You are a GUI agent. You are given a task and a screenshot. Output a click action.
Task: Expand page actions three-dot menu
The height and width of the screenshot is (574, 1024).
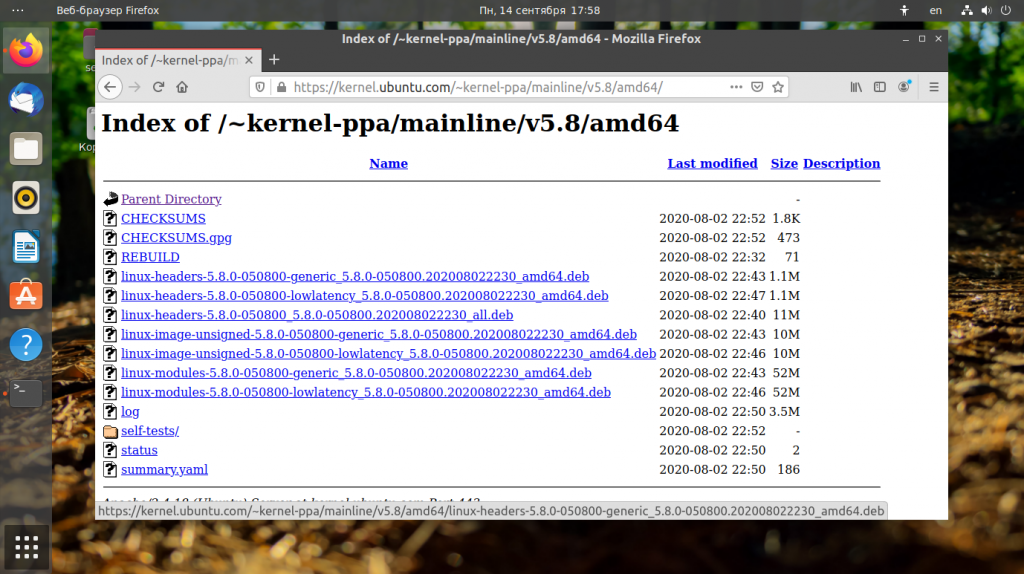click(736, 87)
